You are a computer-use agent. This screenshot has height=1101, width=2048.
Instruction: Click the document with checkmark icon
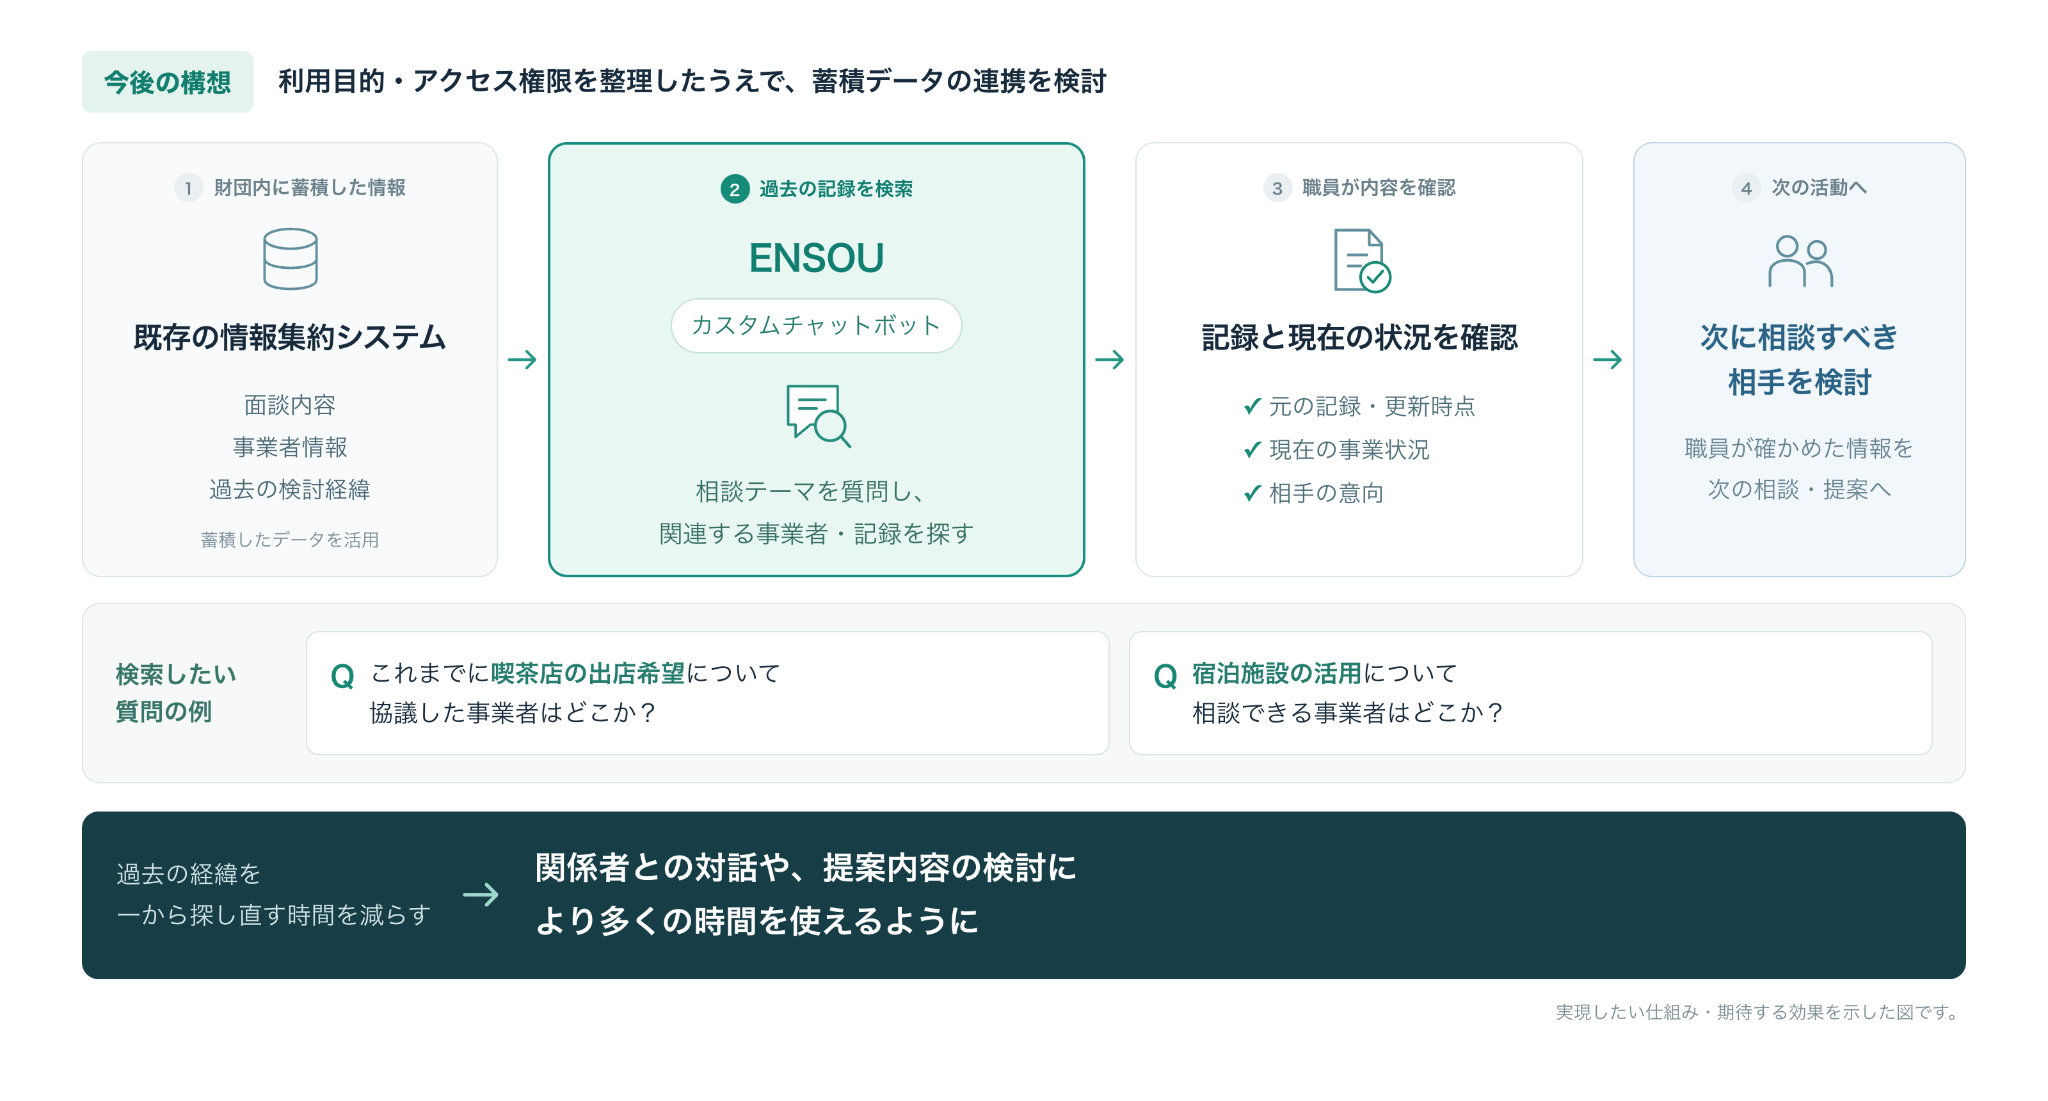click(1362, 260)
